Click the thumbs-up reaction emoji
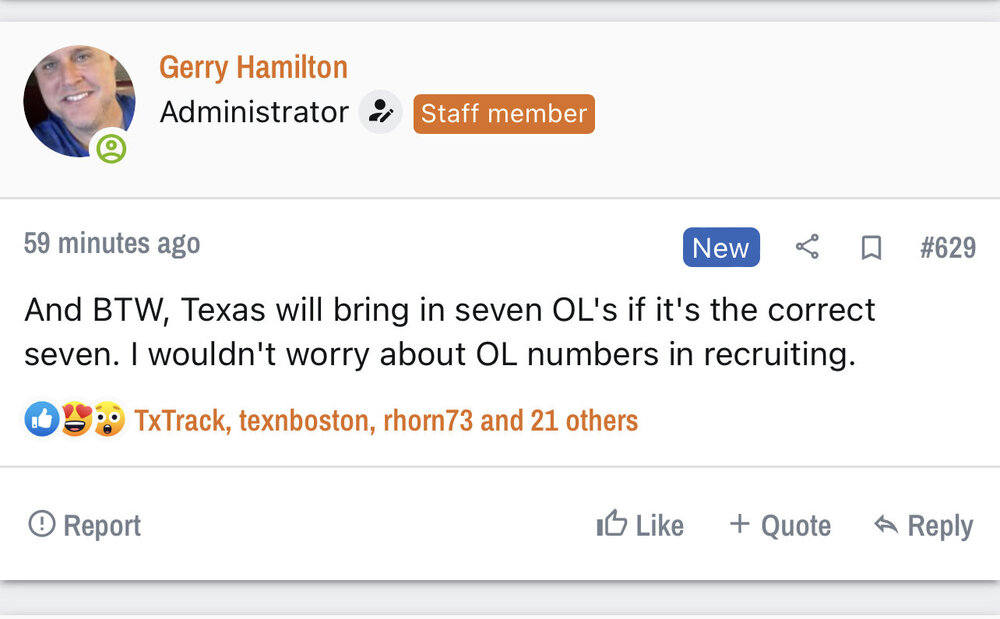This screenshot has width=1000, height=619. pos(40,420)
